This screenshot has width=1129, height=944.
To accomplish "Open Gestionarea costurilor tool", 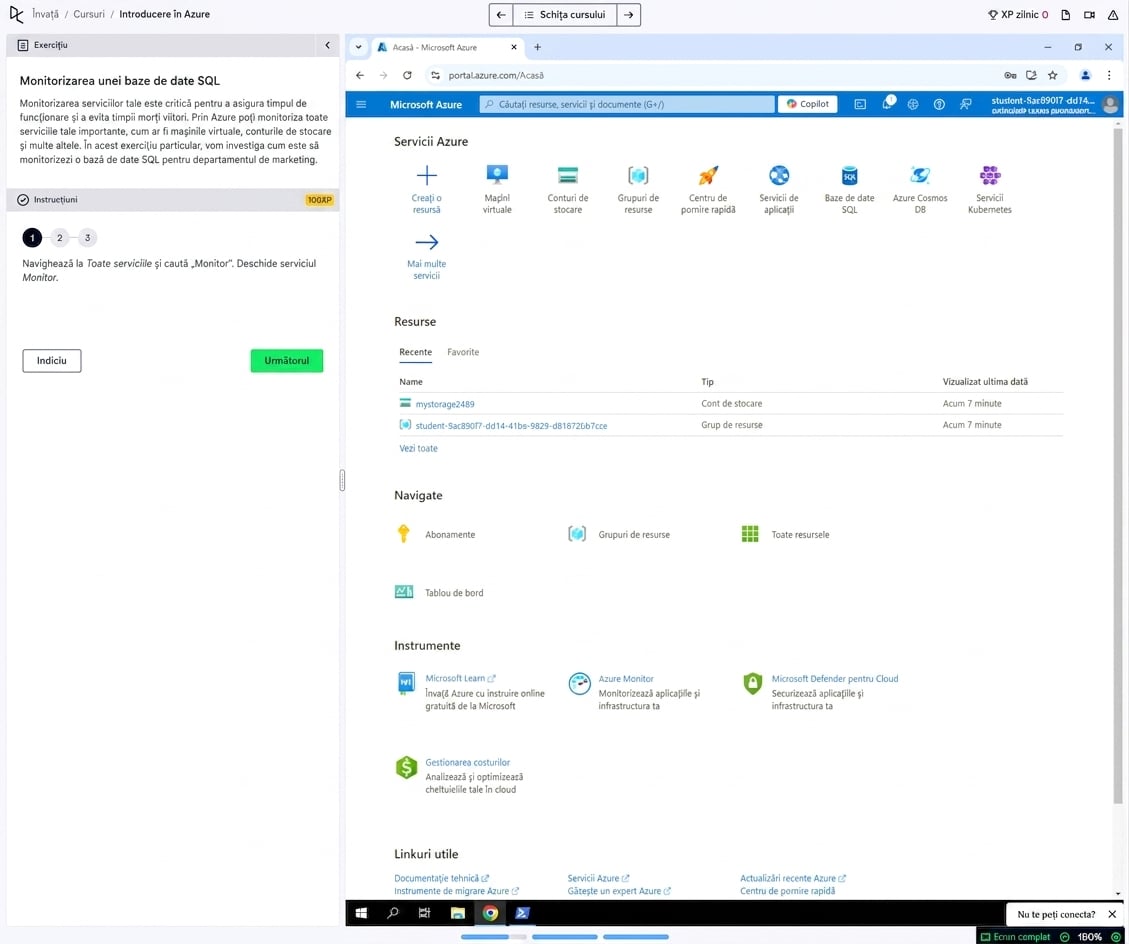I will [467, 762].
